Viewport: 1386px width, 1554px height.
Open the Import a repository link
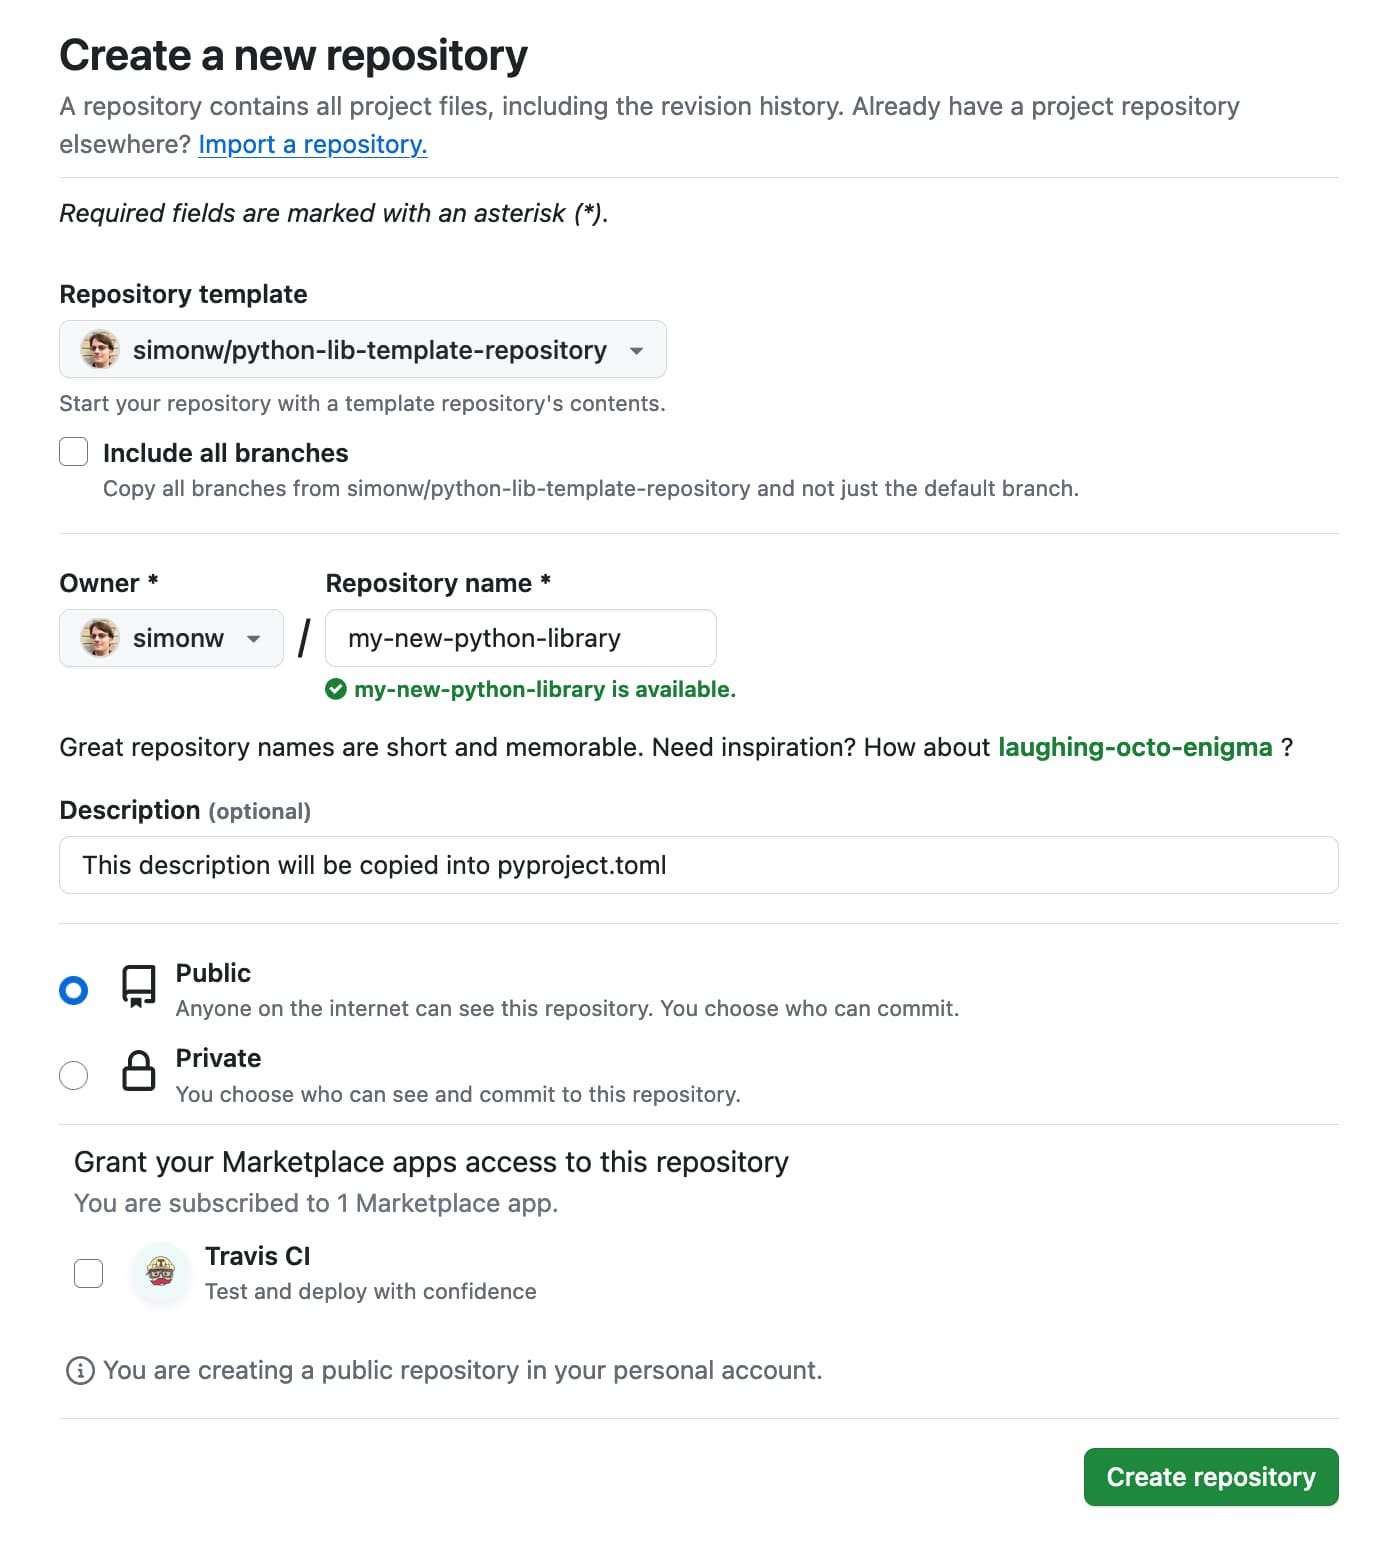(313, 145)
